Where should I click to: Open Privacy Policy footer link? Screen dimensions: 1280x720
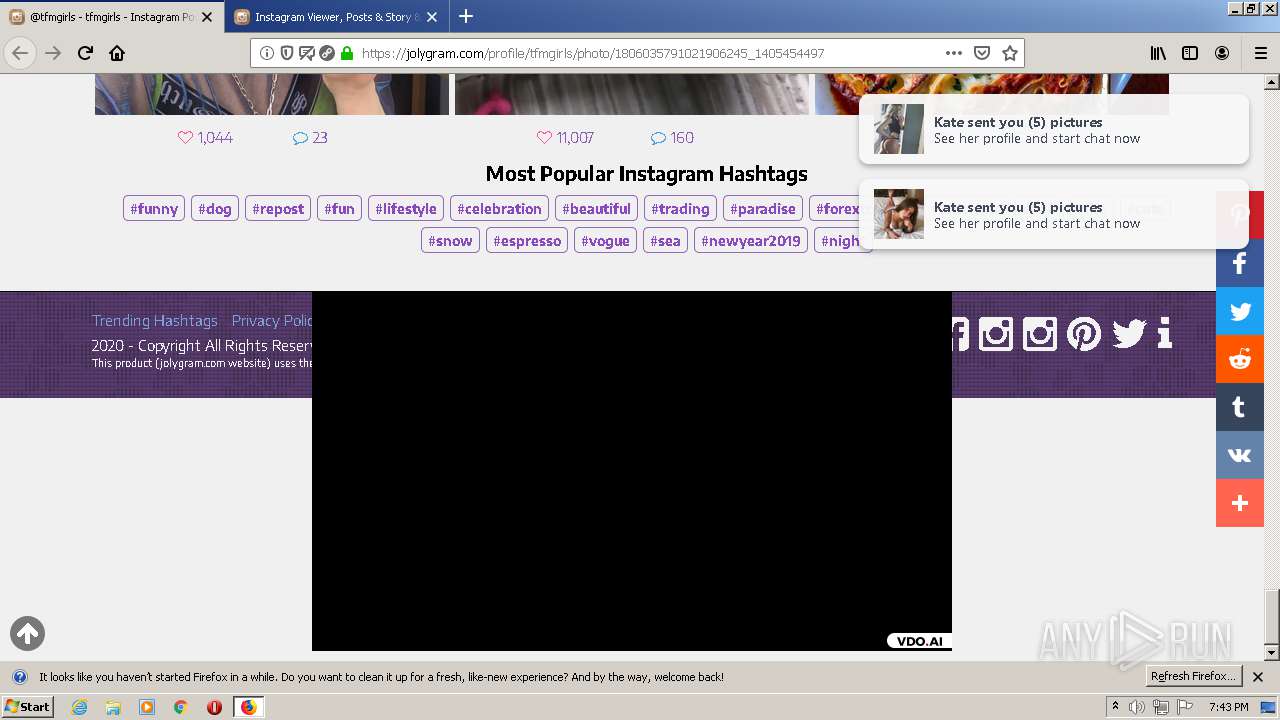(x=272, y=320)
